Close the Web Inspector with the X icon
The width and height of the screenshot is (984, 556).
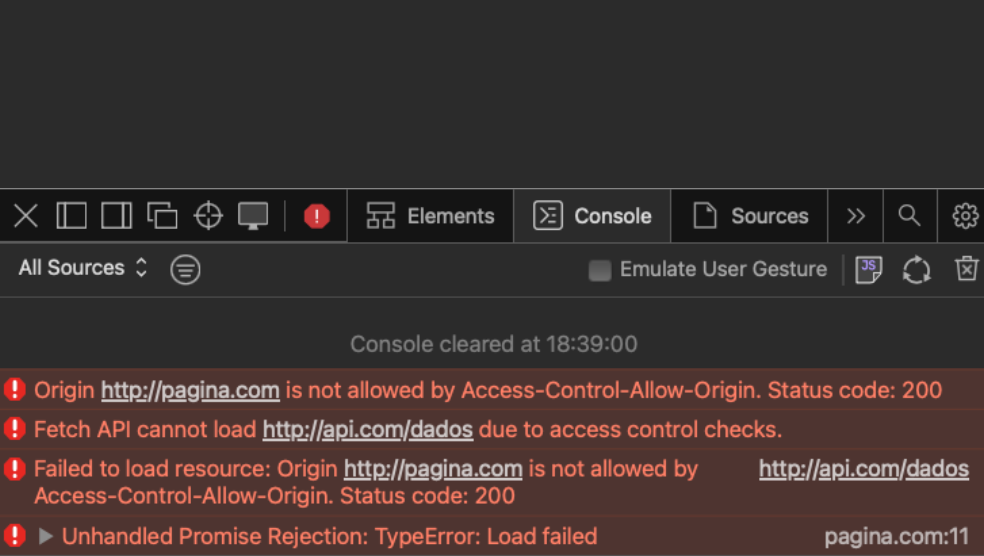(x=26, y=216)
